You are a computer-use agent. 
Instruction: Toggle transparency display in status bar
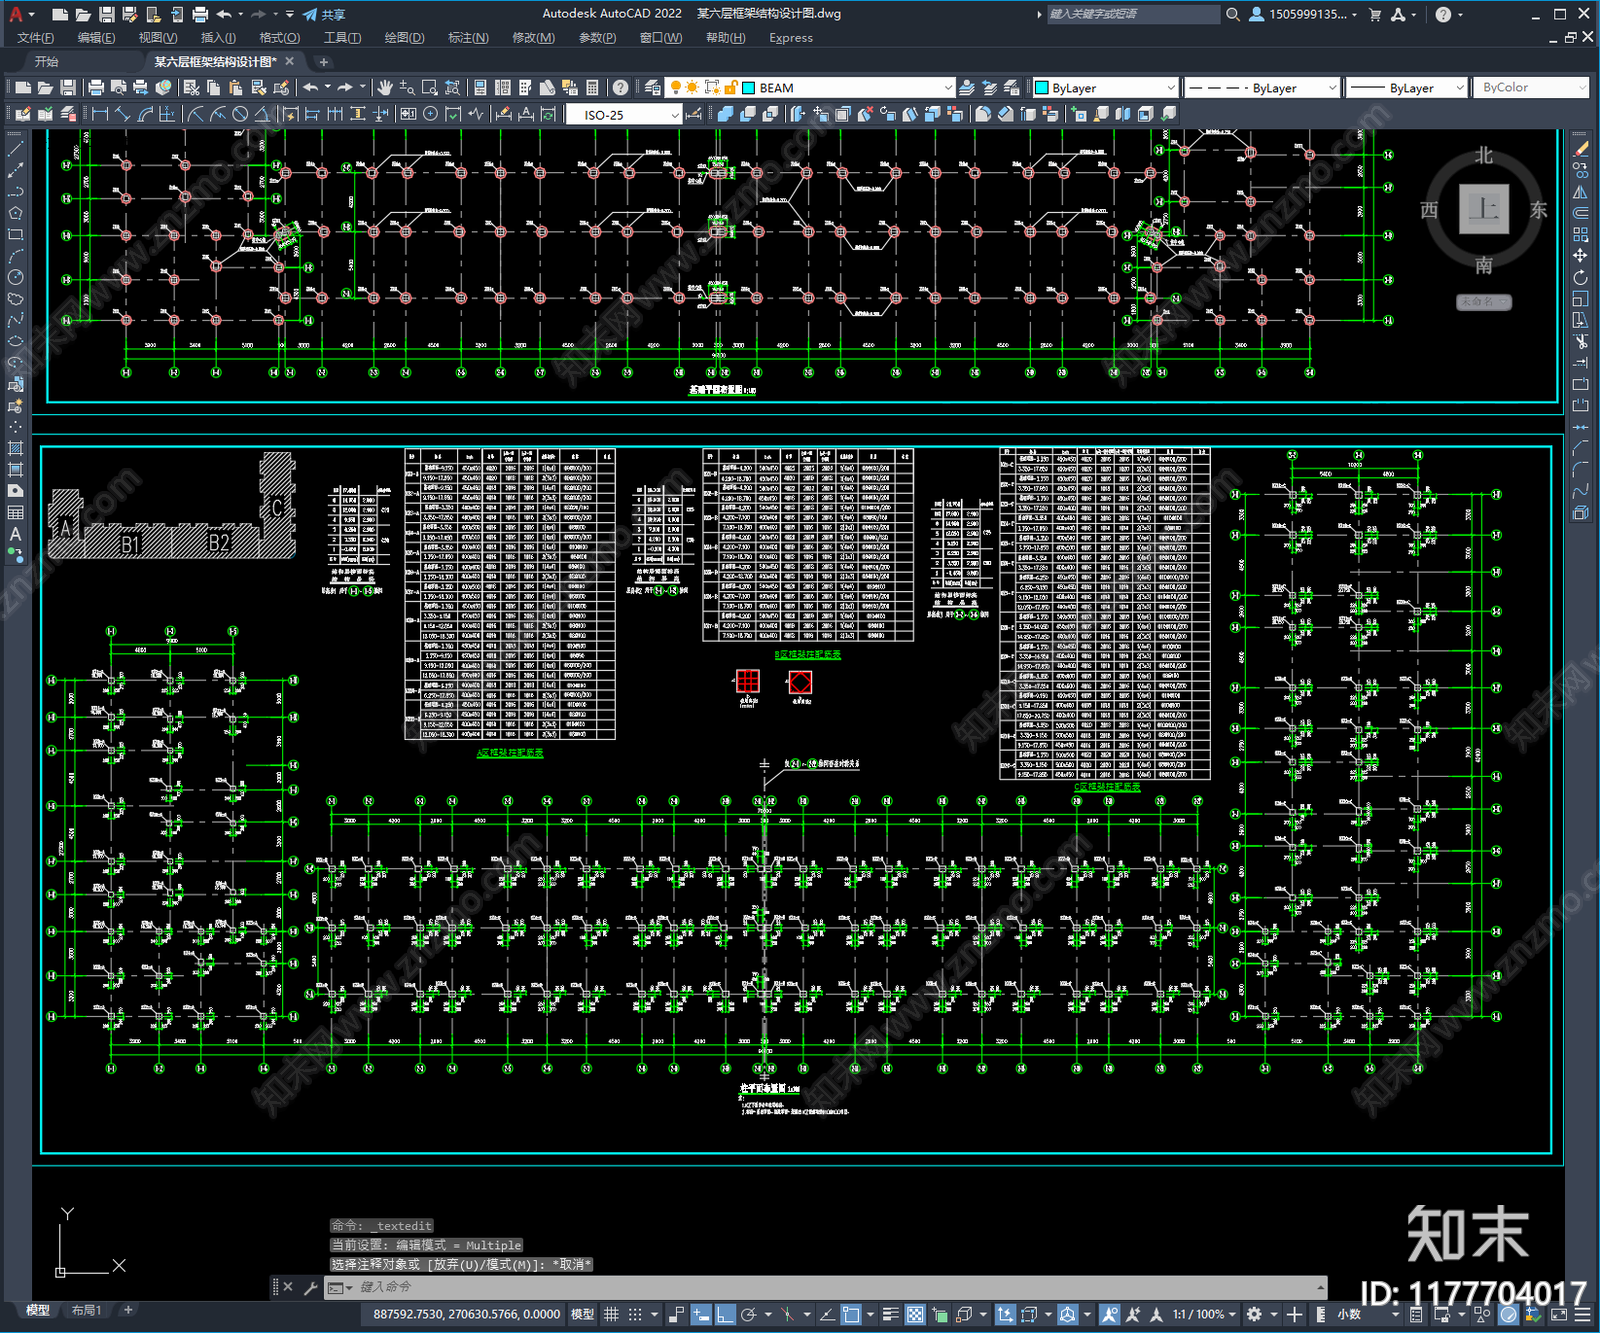pos(915,1314)
